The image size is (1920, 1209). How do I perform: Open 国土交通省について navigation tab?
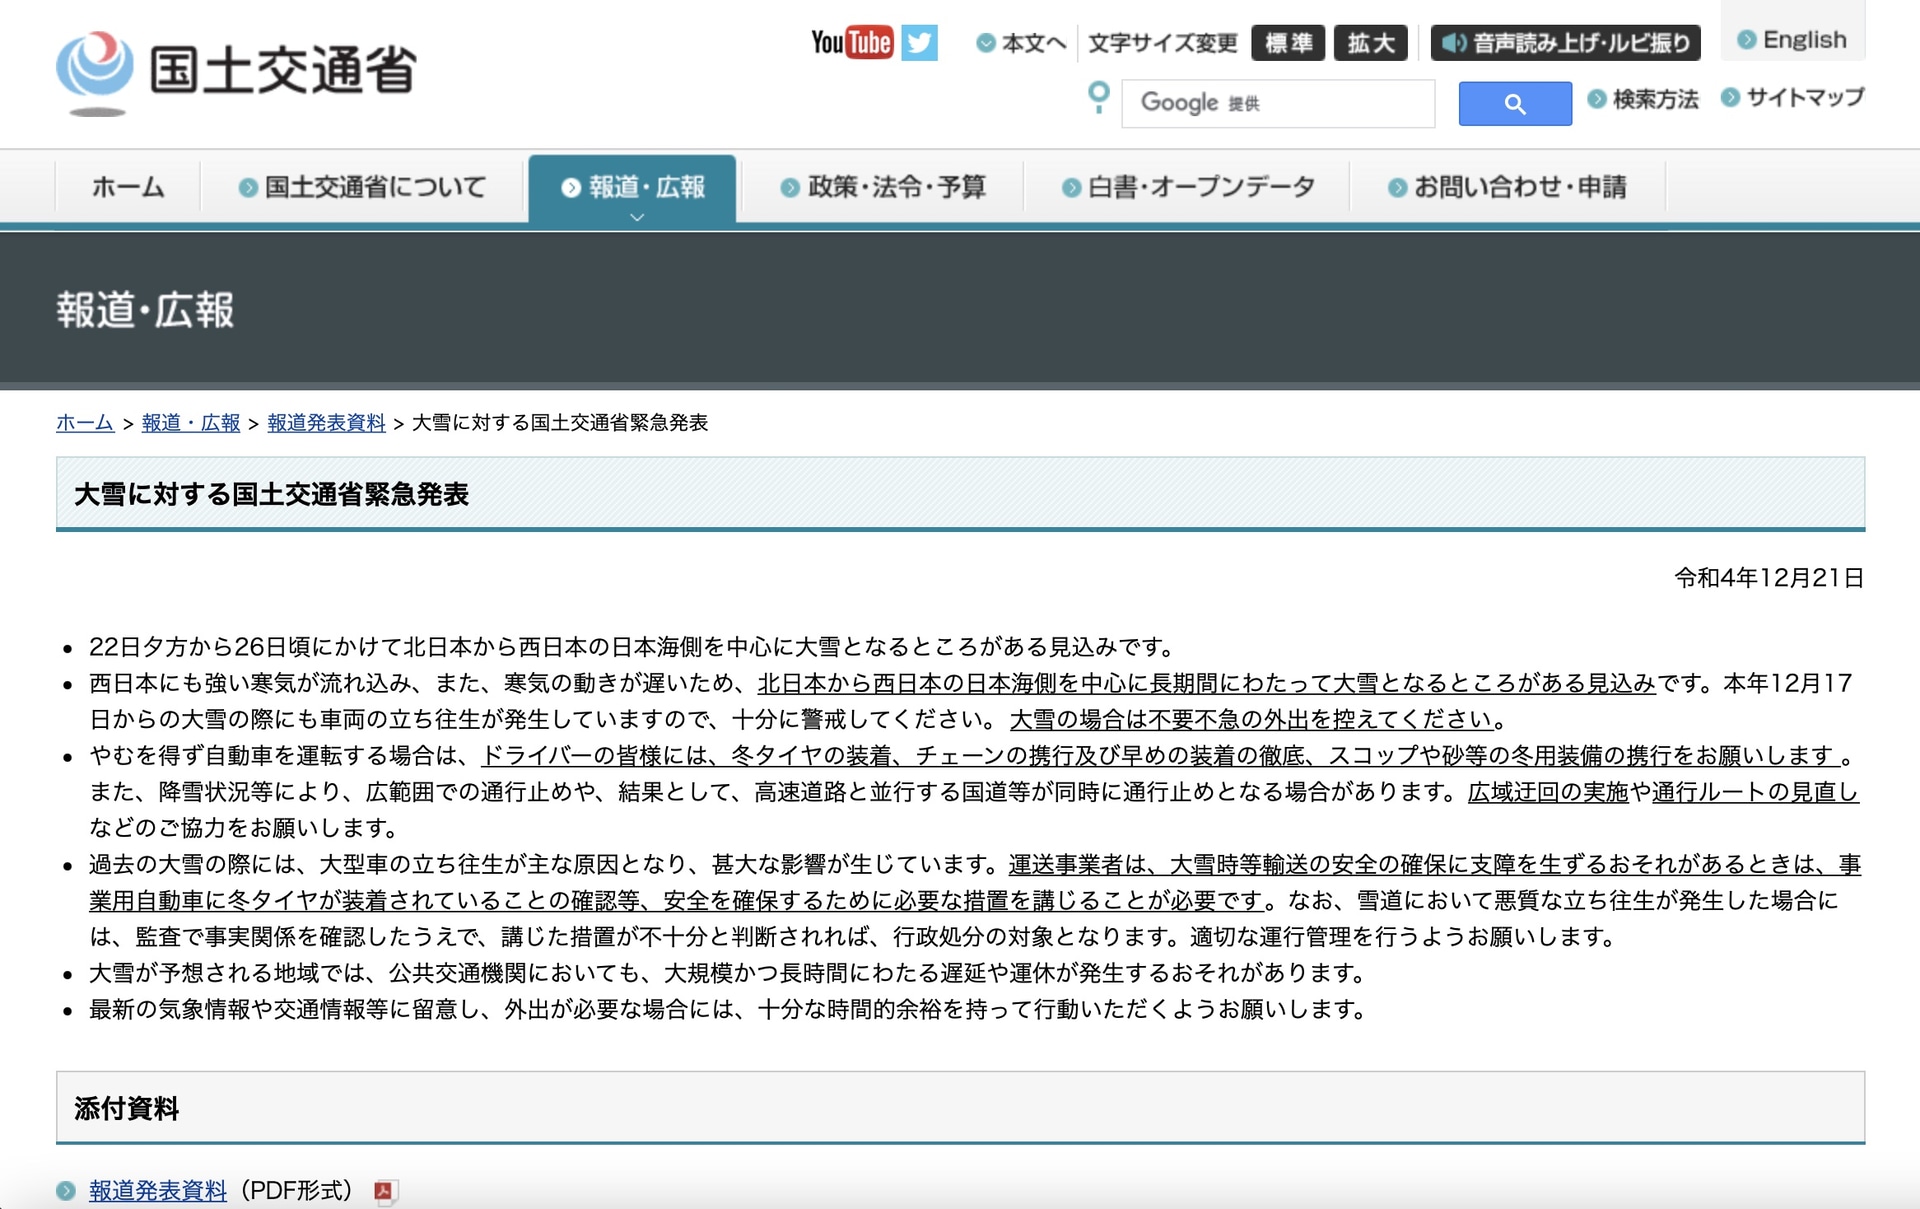coord(363,187)
